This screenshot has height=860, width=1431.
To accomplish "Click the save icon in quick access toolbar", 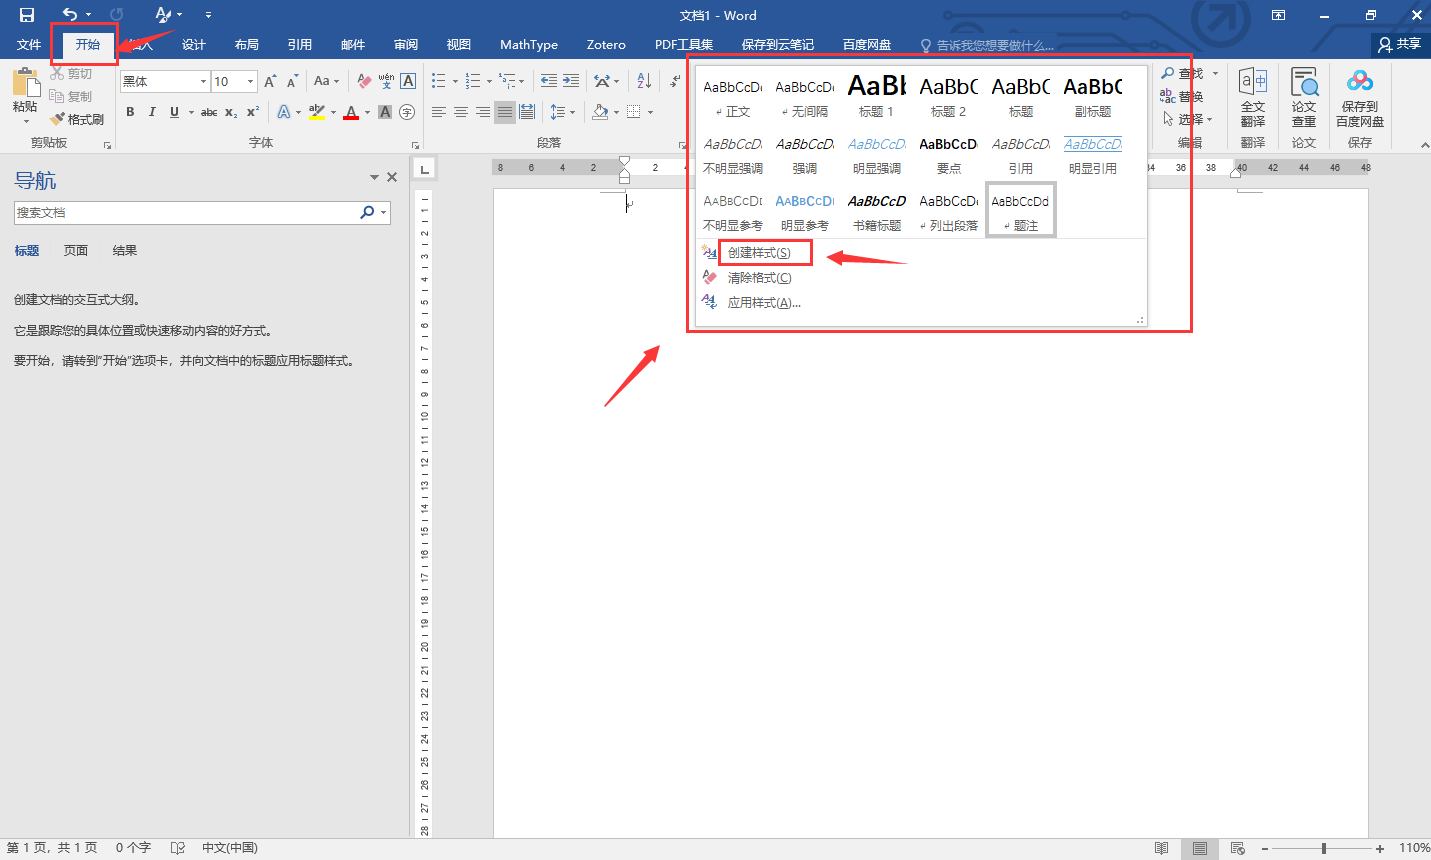I will click(27, 15).
